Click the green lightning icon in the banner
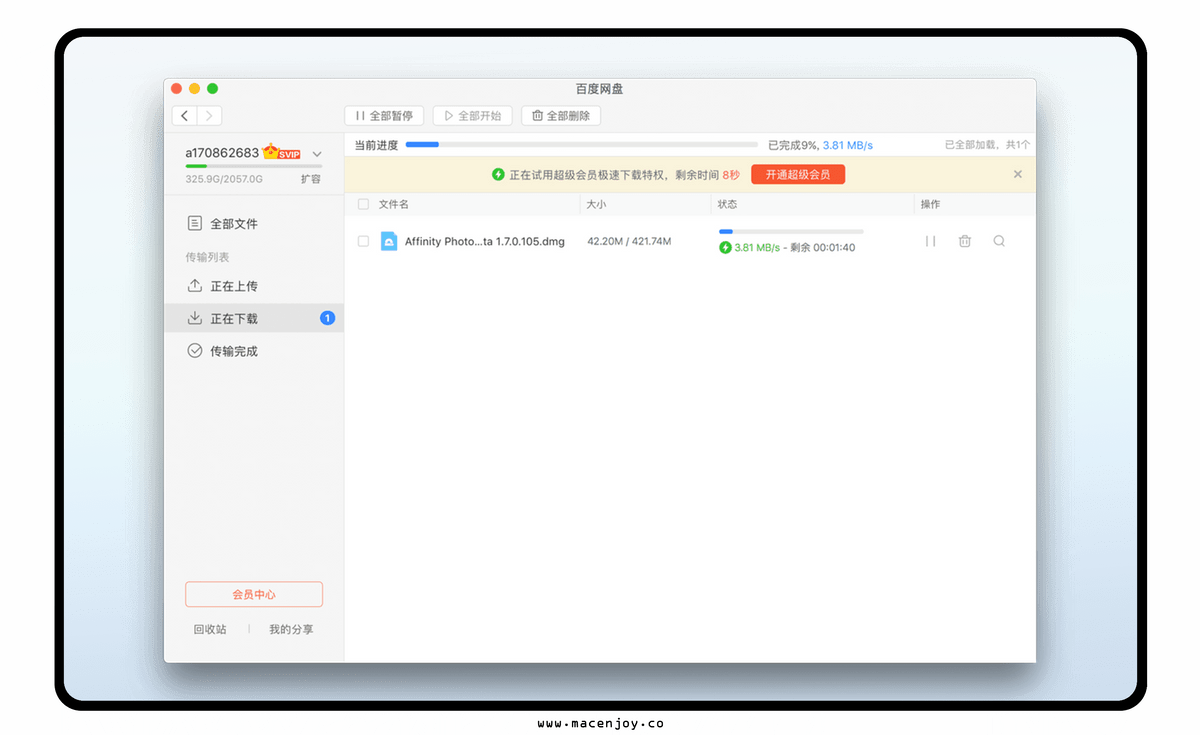This screenshot has height=735, width=1200. 498,174
